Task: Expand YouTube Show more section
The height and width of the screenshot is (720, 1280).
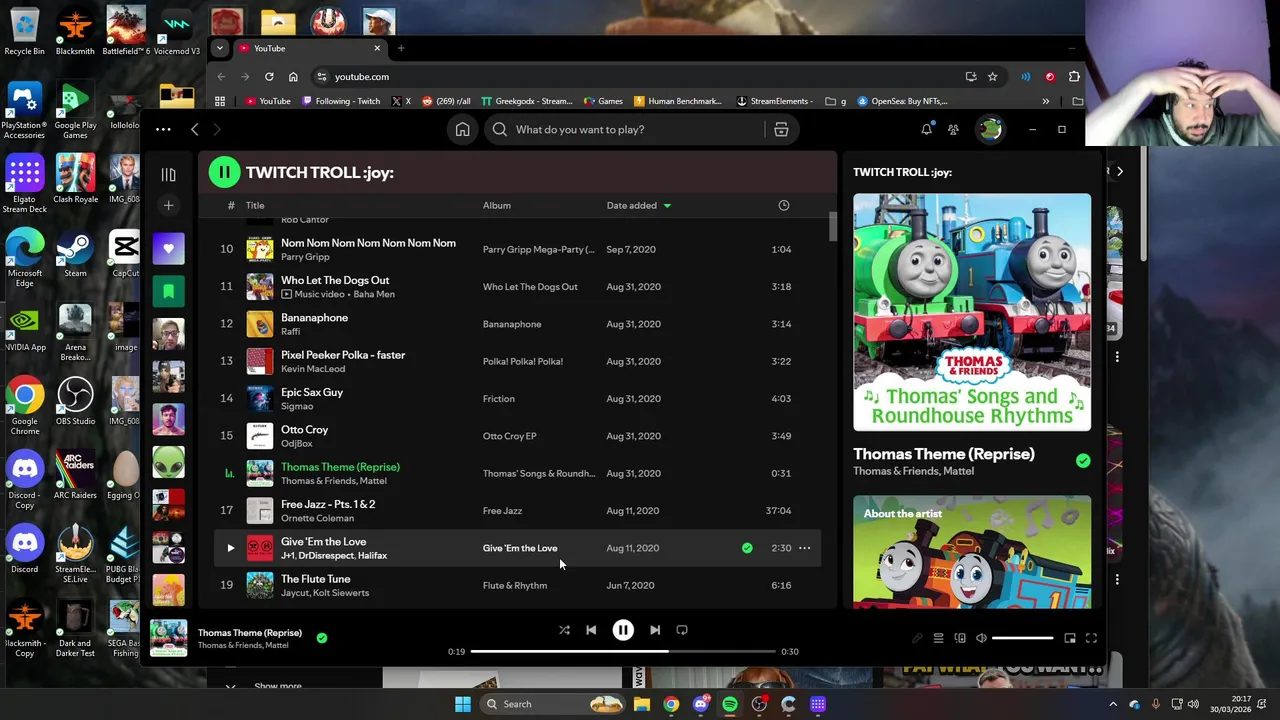Action: pos(277,686)
